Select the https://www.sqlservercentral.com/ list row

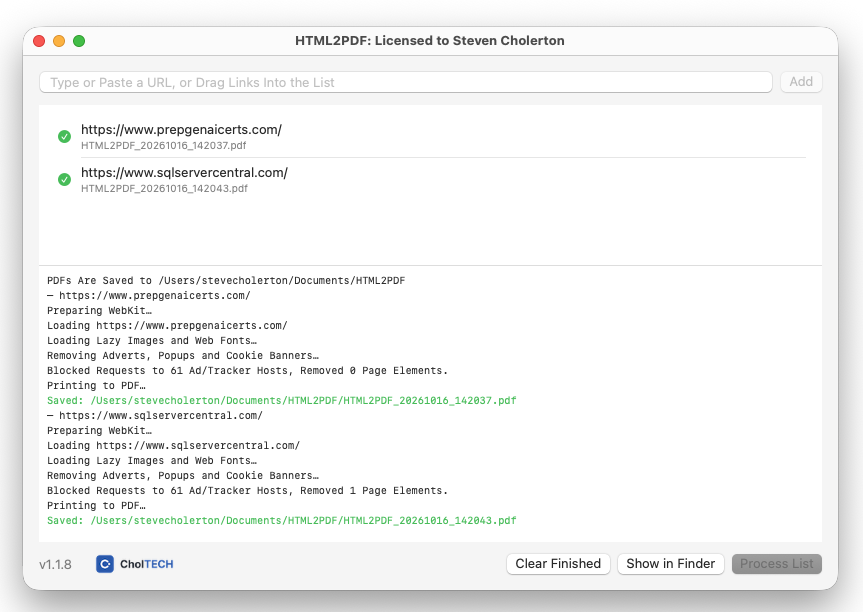[x=431, y=179]
